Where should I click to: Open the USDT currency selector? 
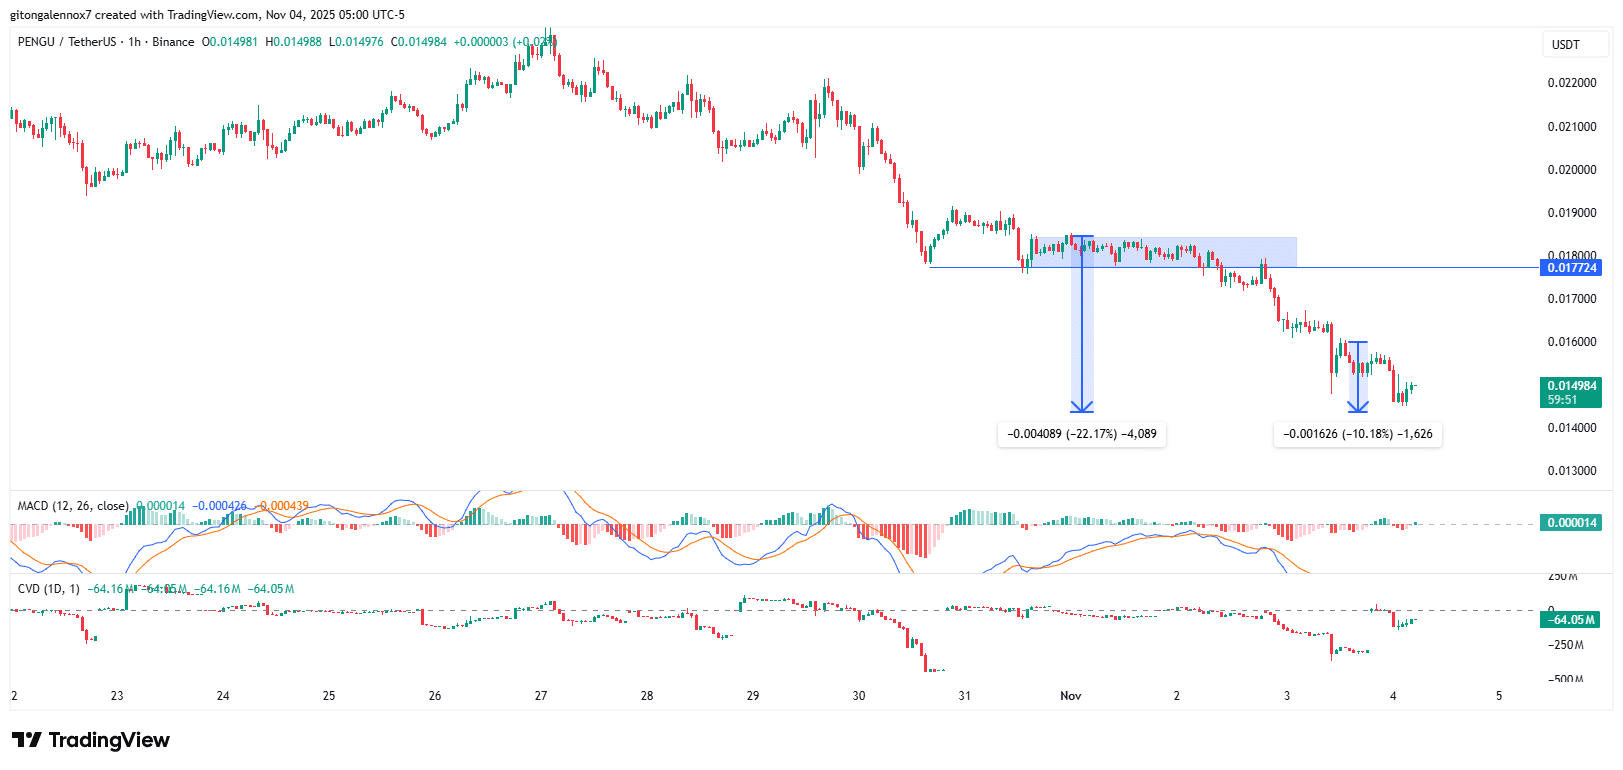coord(1565,45)
